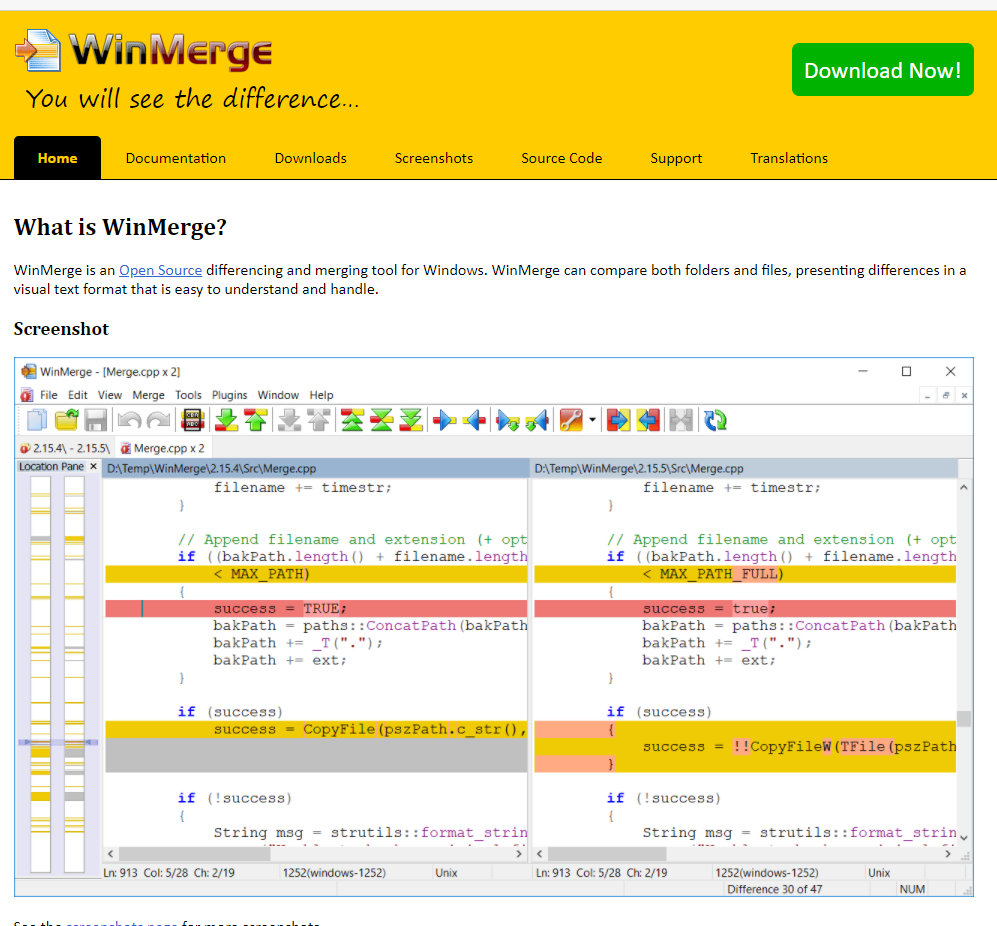Viewport: 997px width, 926px height.
Task: Click the WinMerge logo in the page header
Action: [x=144, y=50]
